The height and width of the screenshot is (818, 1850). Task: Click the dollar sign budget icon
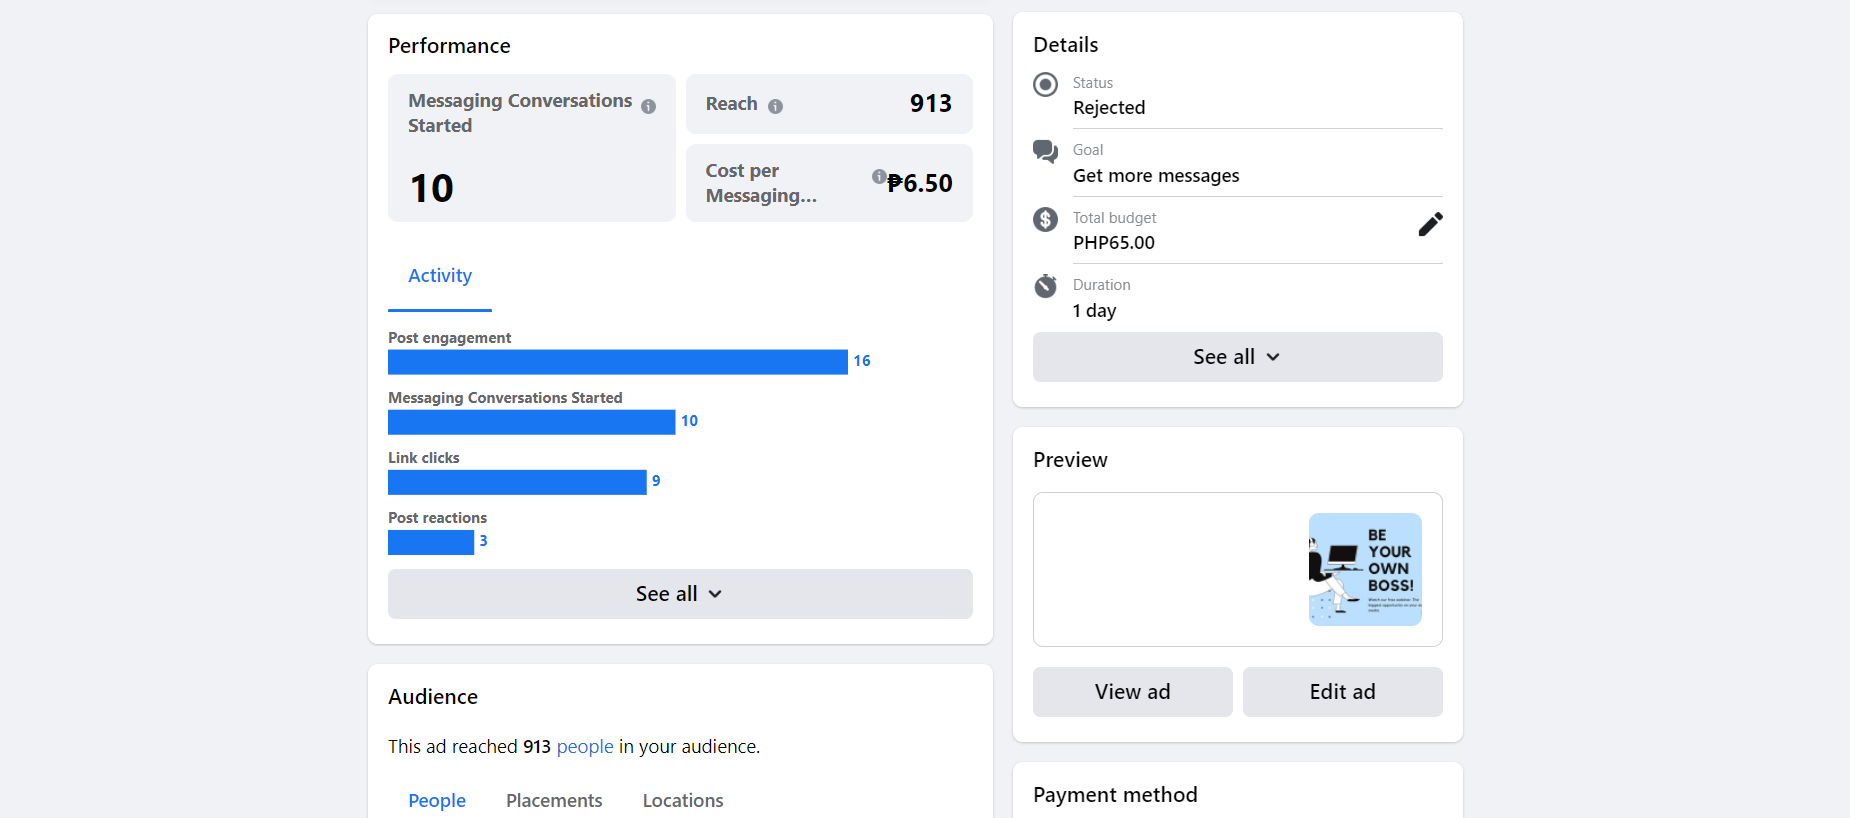coord(1045,219)
